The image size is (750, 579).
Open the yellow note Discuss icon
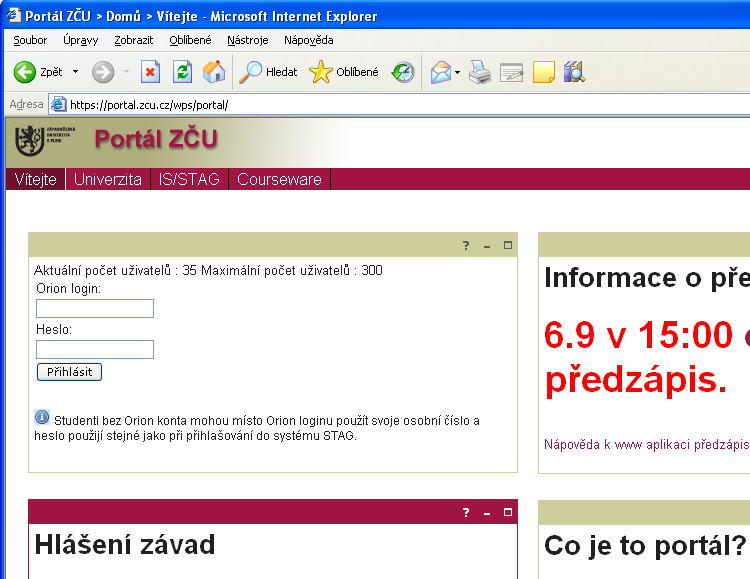(x=544, y=72)
